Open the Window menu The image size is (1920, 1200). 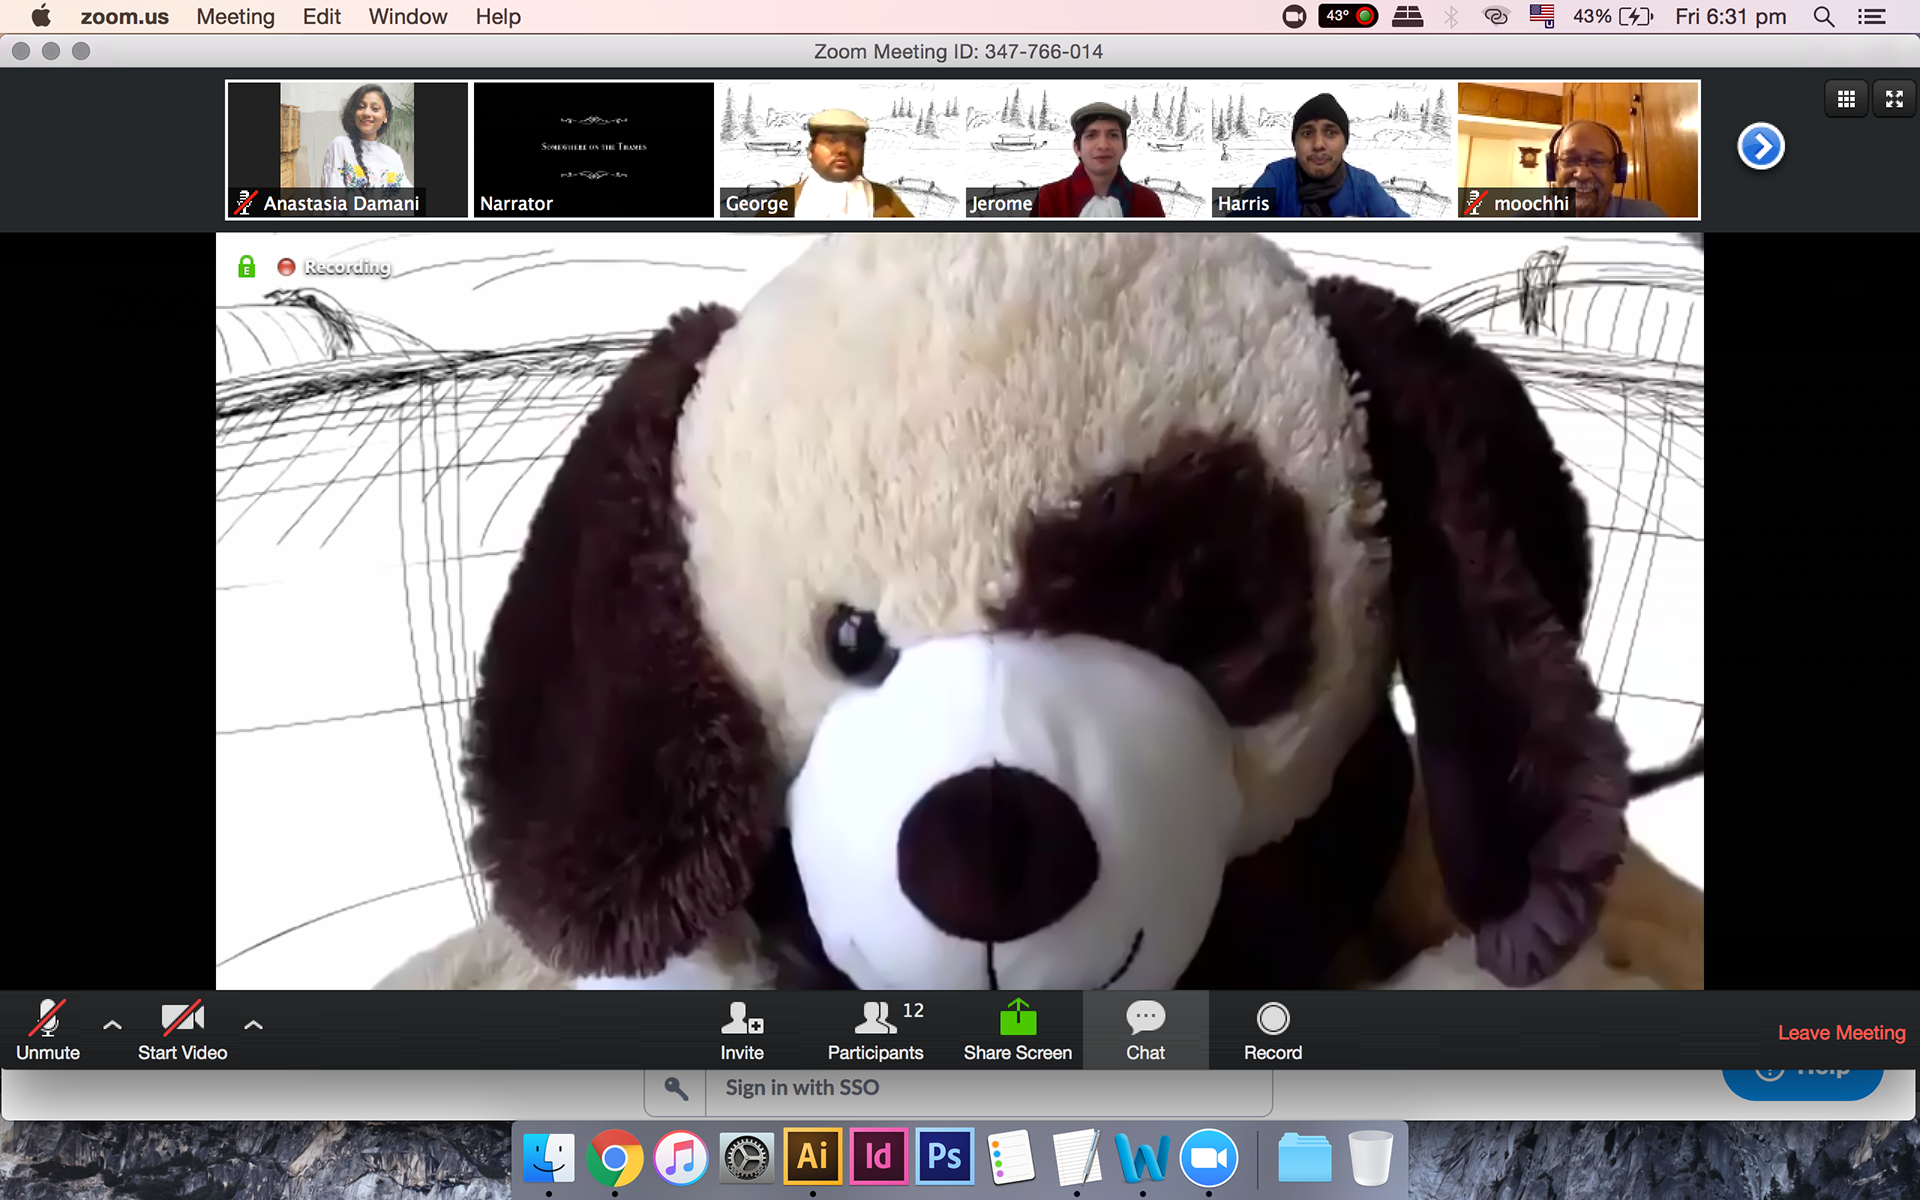click(x=407, y=16)
